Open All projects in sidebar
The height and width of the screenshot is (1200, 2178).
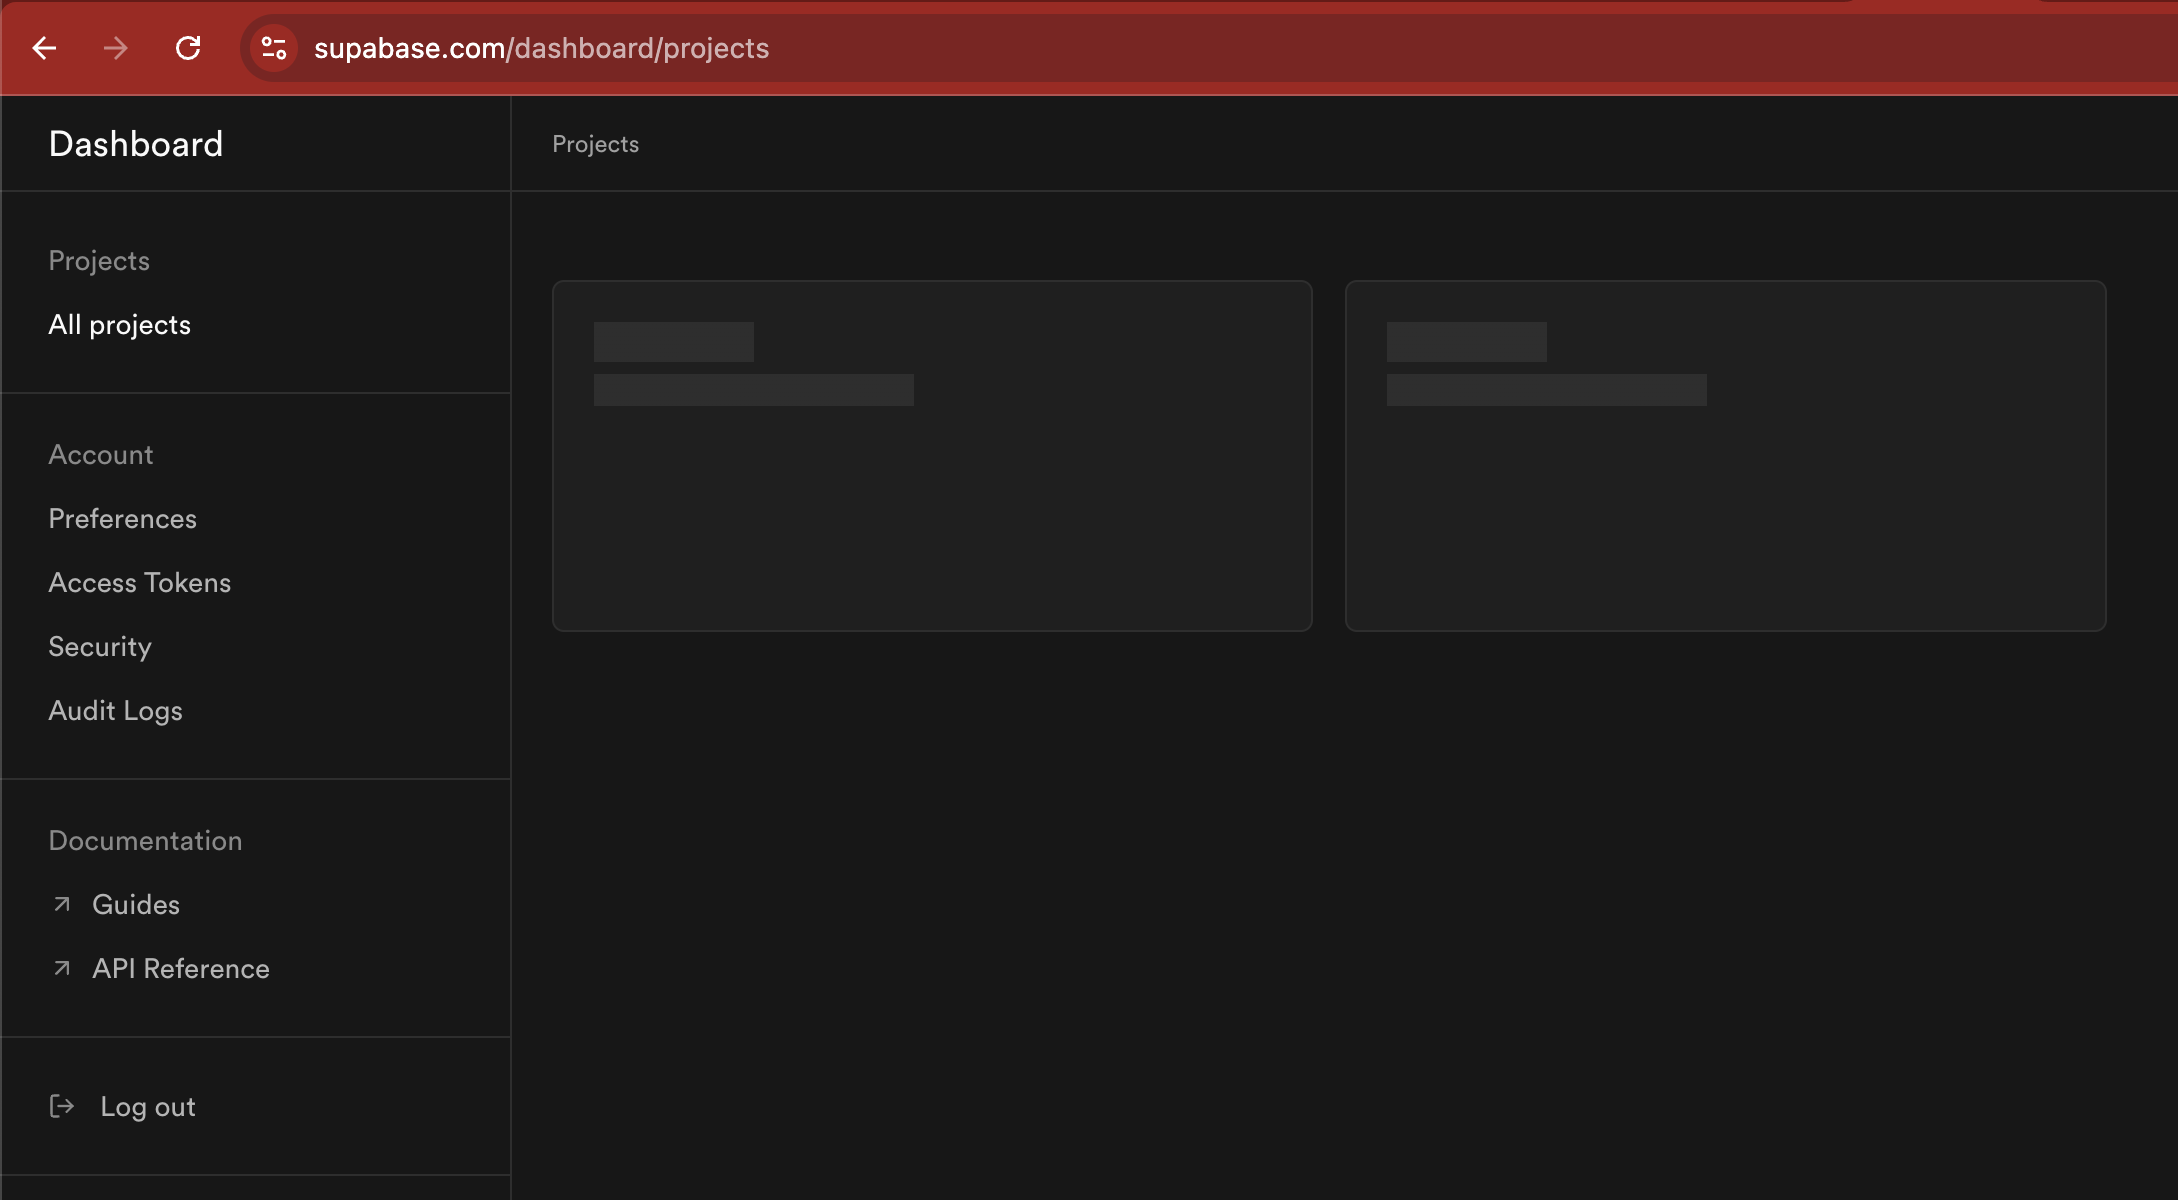pyautogui.click(x=119, y=325)
